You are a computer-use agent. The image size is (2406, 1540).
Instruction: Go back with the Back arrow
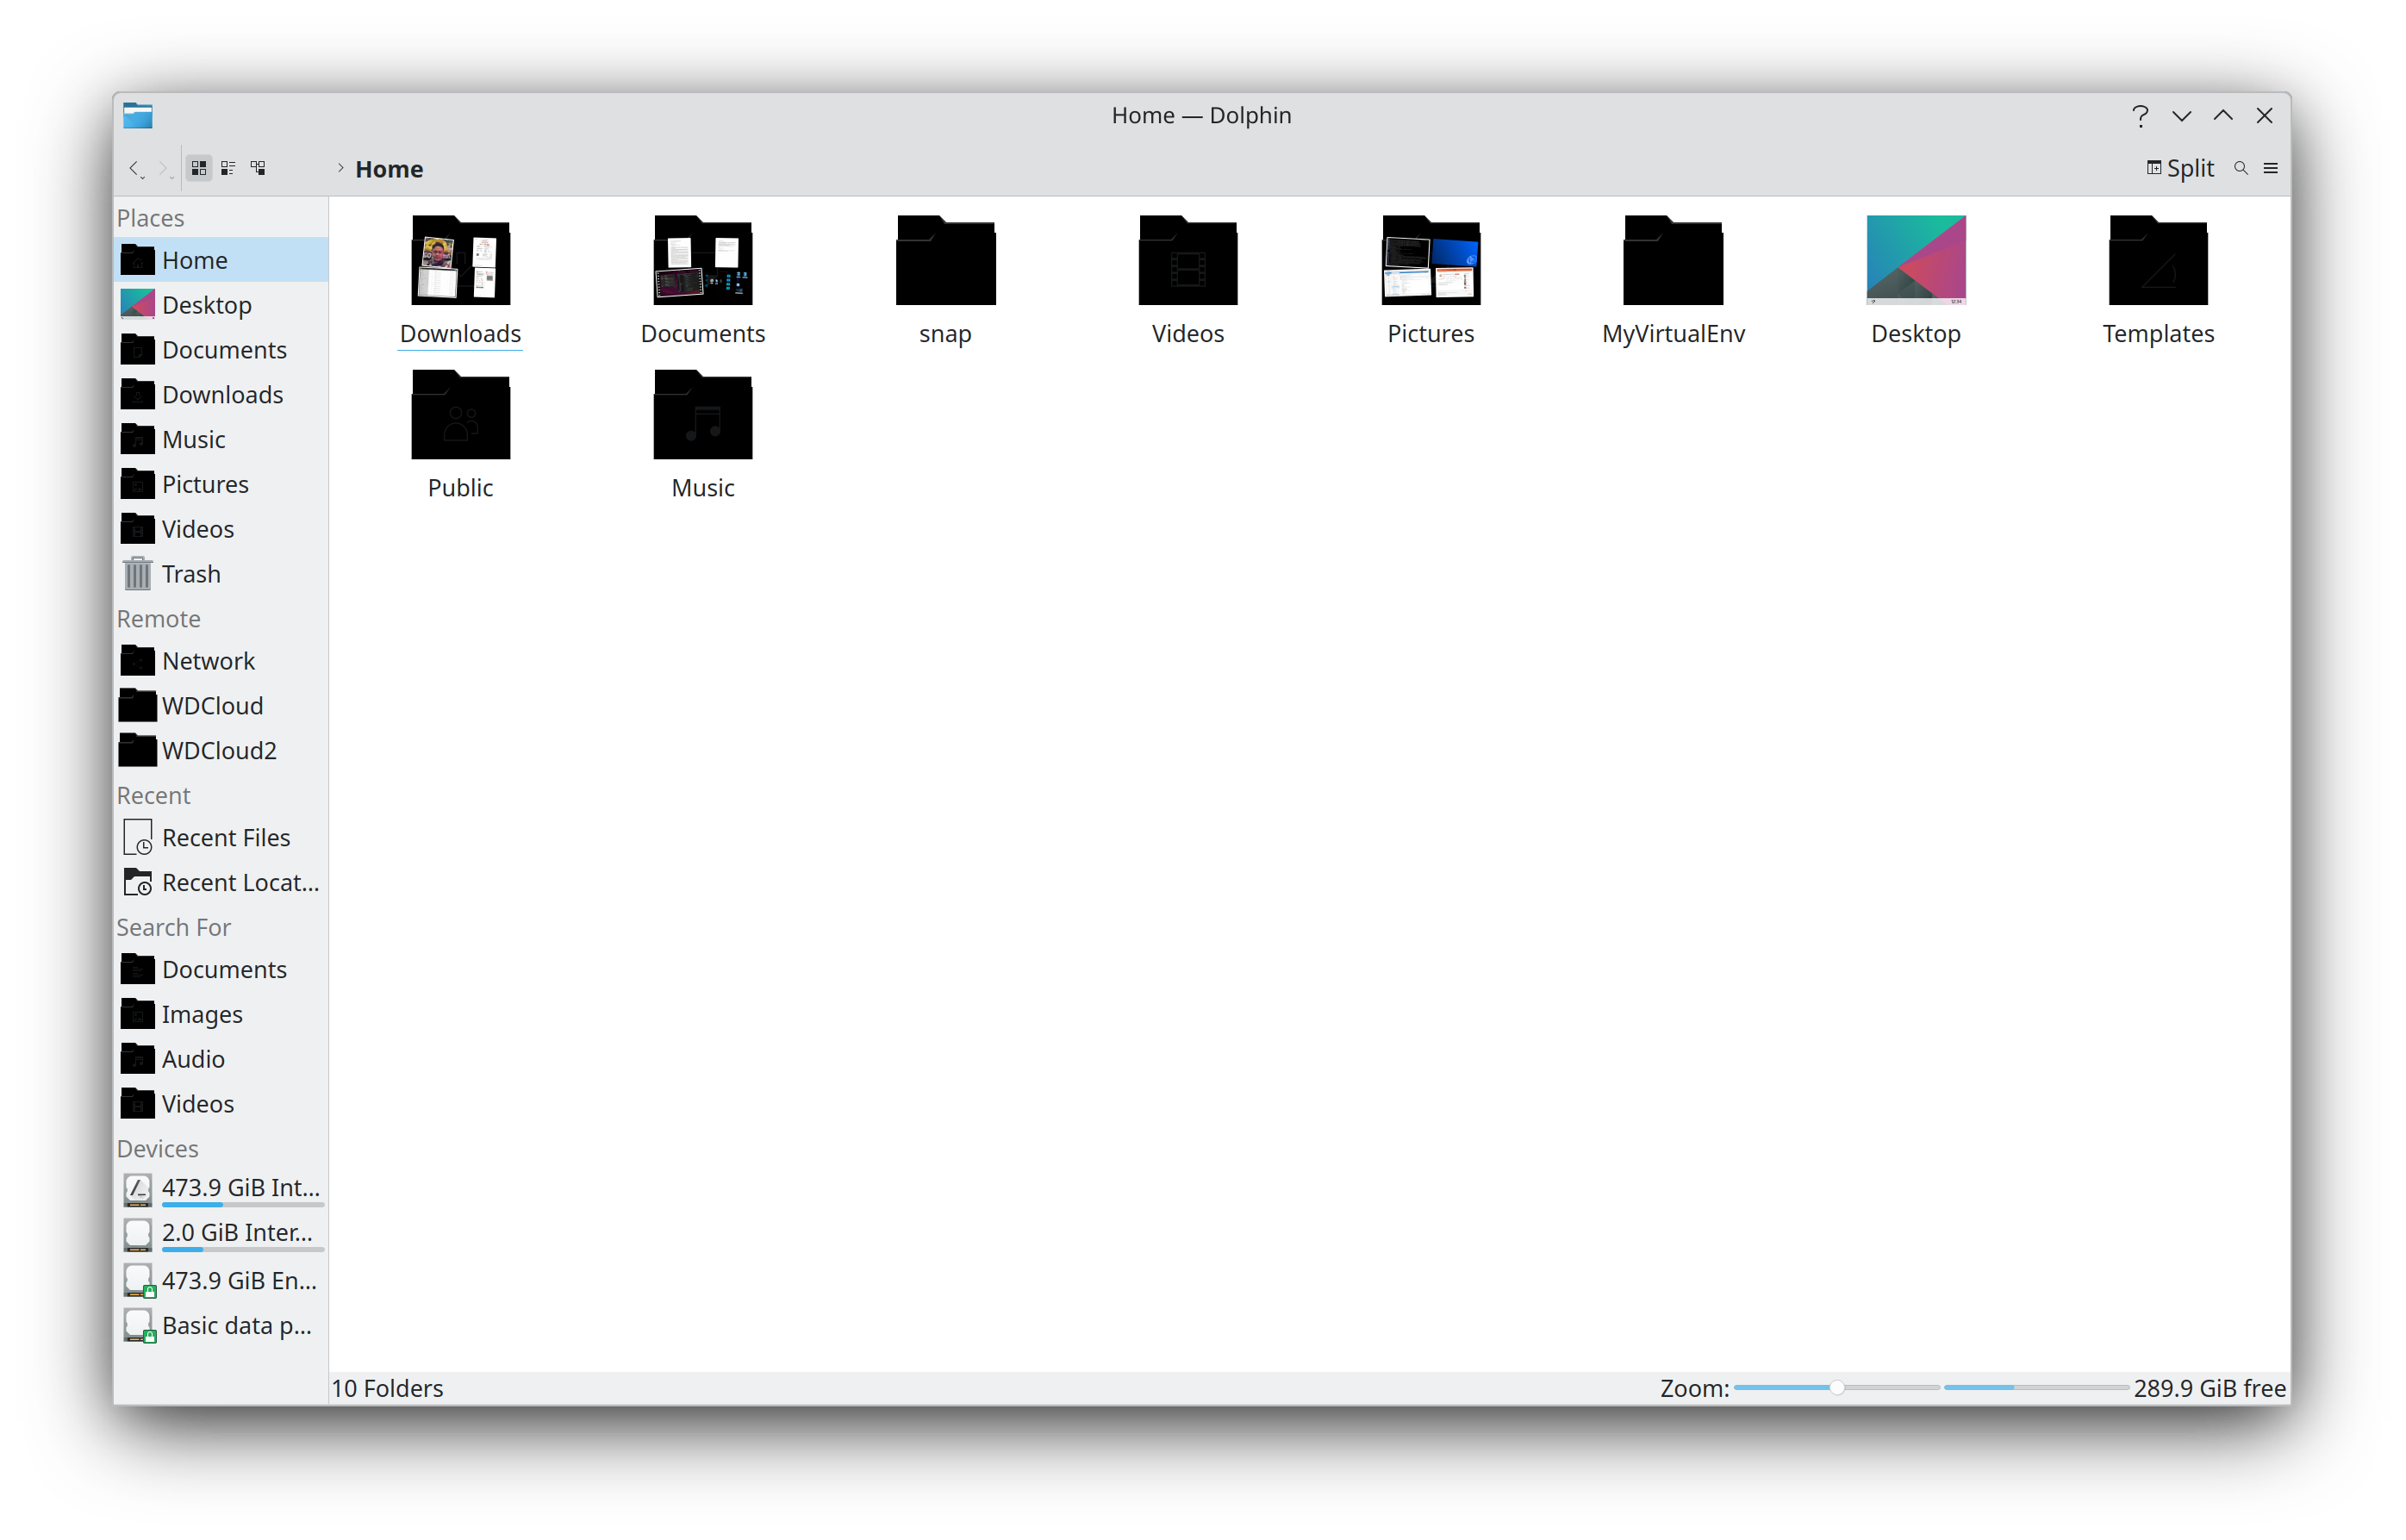pyautogui.click(x=135, y=168)
